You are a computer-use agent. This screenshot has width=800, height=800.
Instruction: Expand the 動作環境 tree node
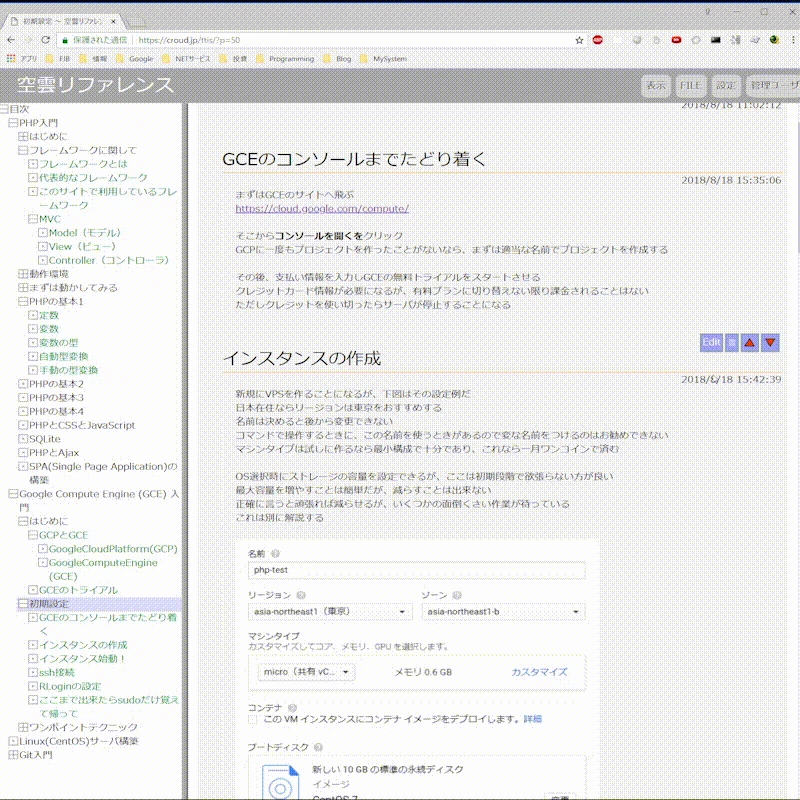click(x=23, y=274)
